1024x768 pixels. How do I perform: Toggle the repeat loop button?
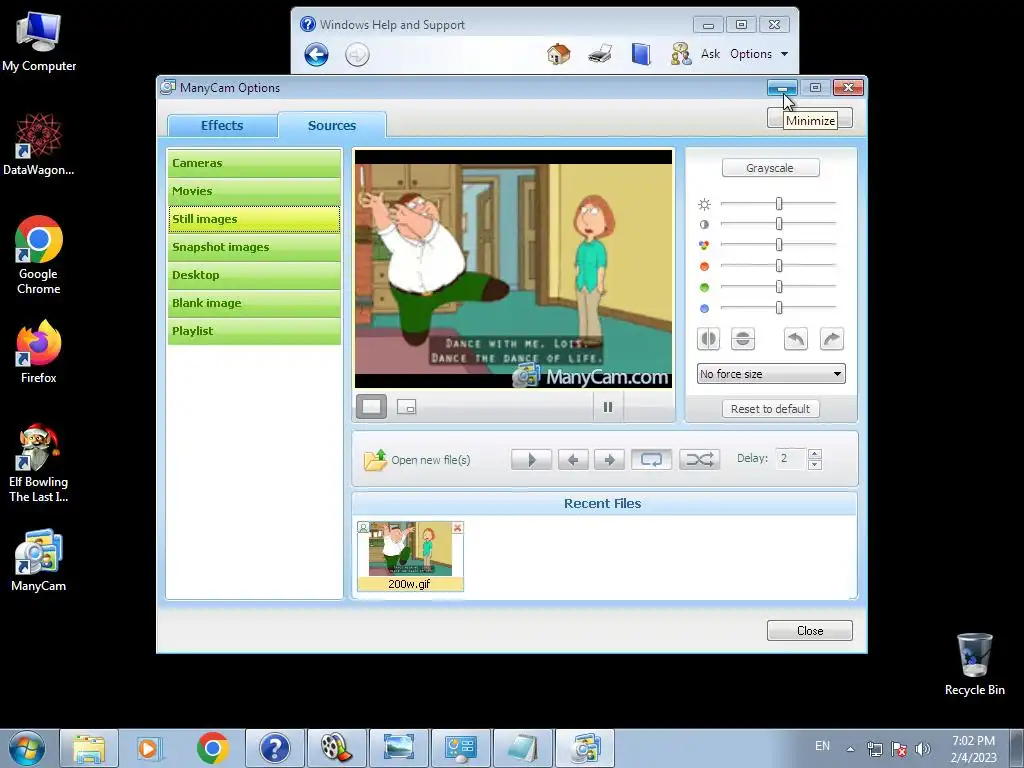(x=651, y=460)
